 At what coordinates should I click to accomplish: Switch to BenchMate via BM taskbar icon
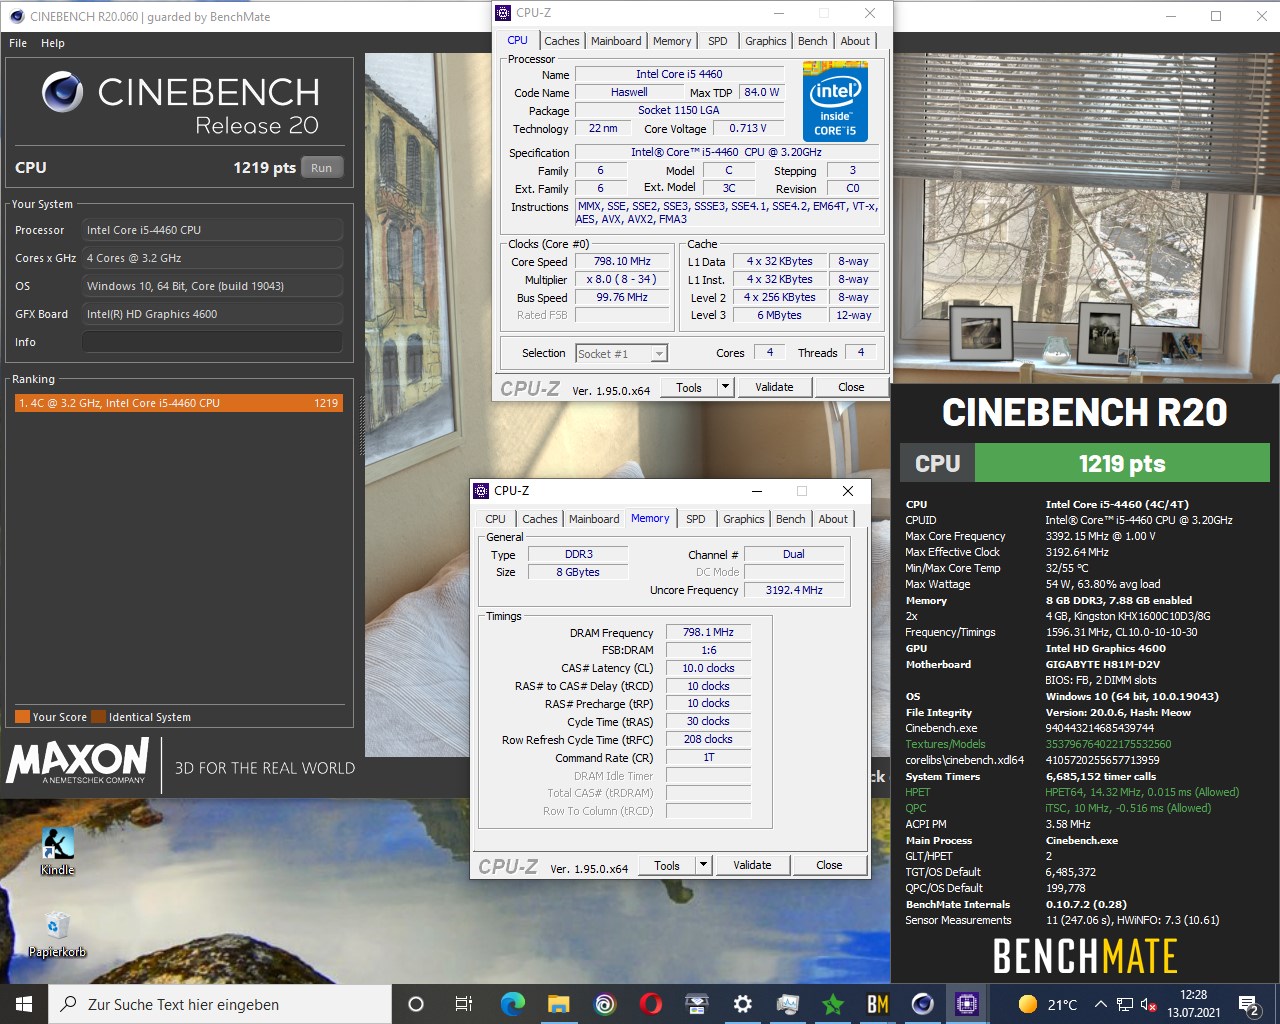[877, 1004]
